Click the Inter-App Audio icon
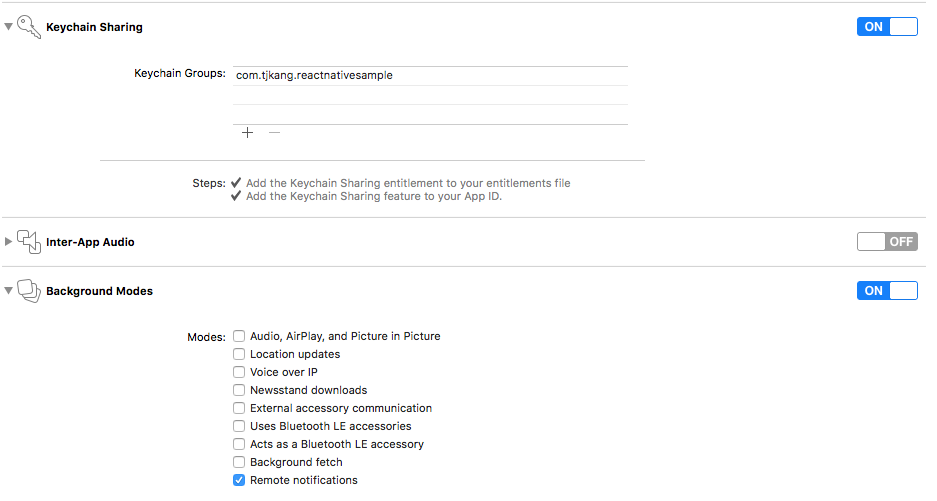The height and width of the screenshot is (501, 937). (x=29, y=241)
